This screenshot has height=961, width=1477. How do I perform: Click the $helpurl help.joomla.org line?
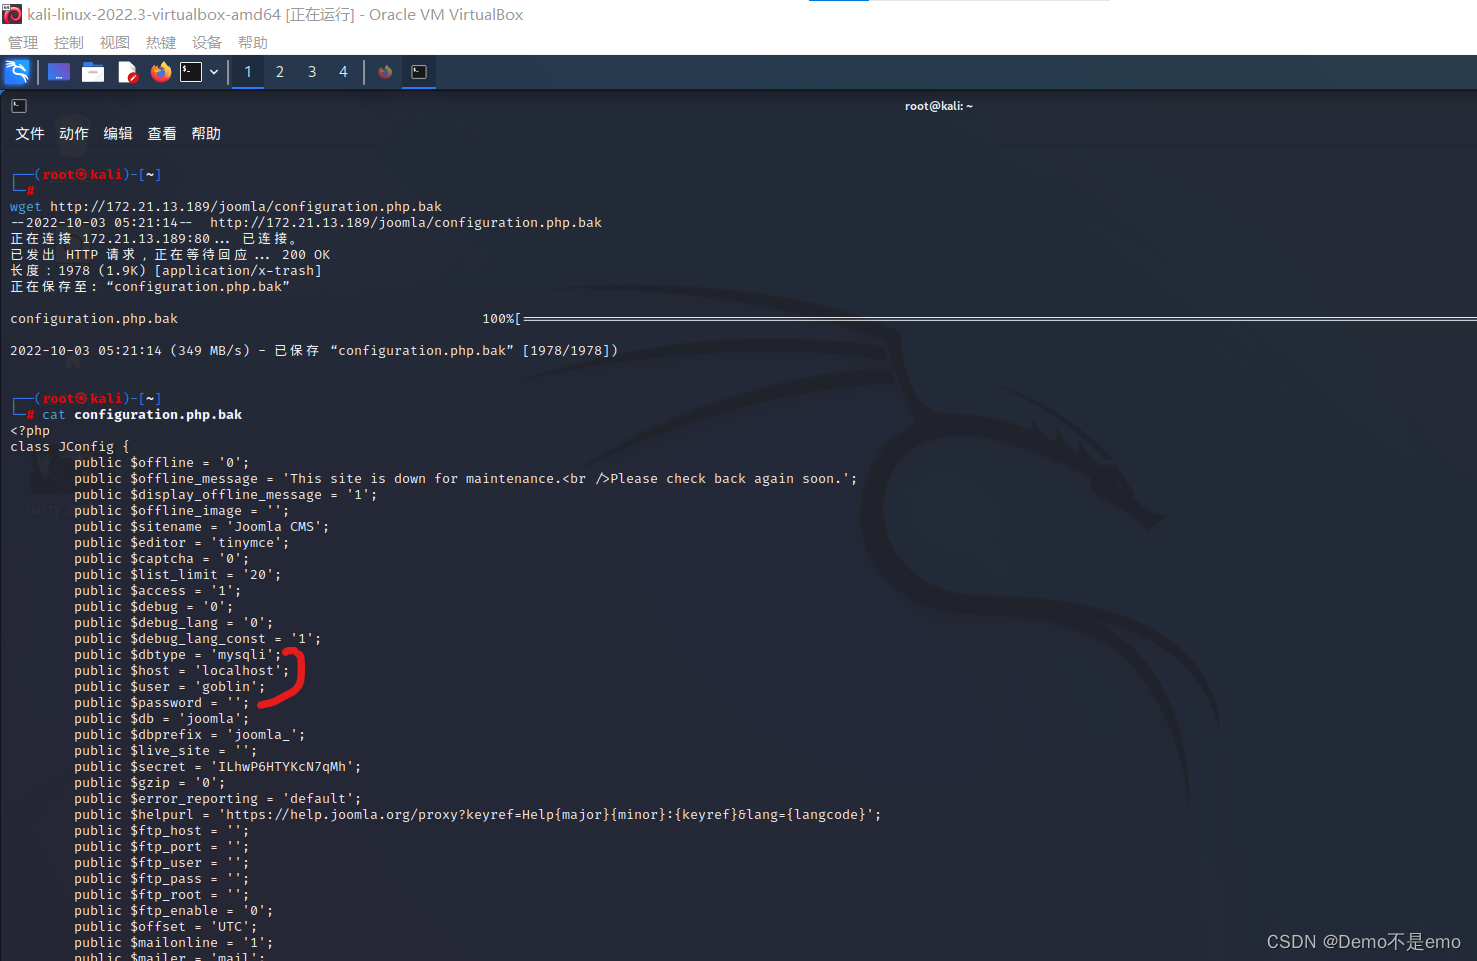[478, 815]
